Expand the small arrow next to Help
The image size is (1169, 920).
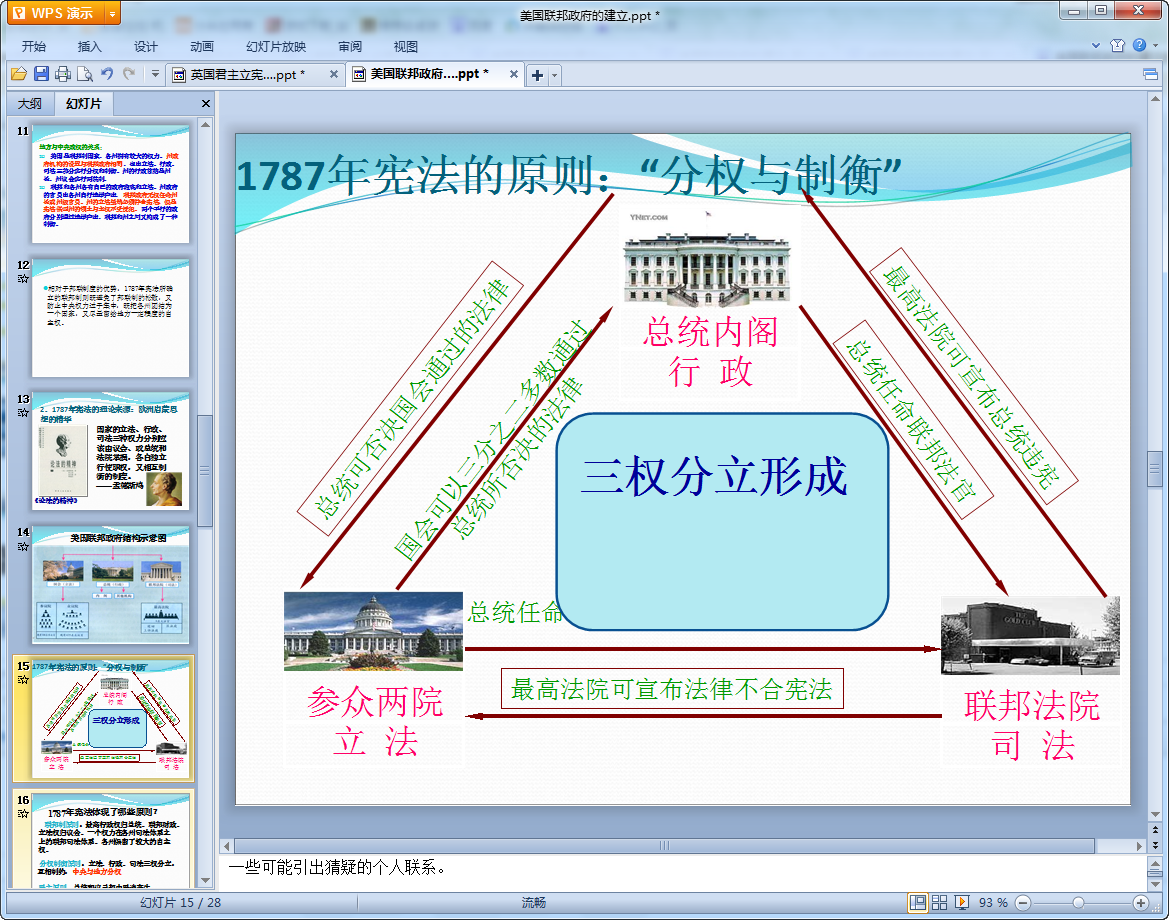pyautogui.click(x=1156, y=45)
